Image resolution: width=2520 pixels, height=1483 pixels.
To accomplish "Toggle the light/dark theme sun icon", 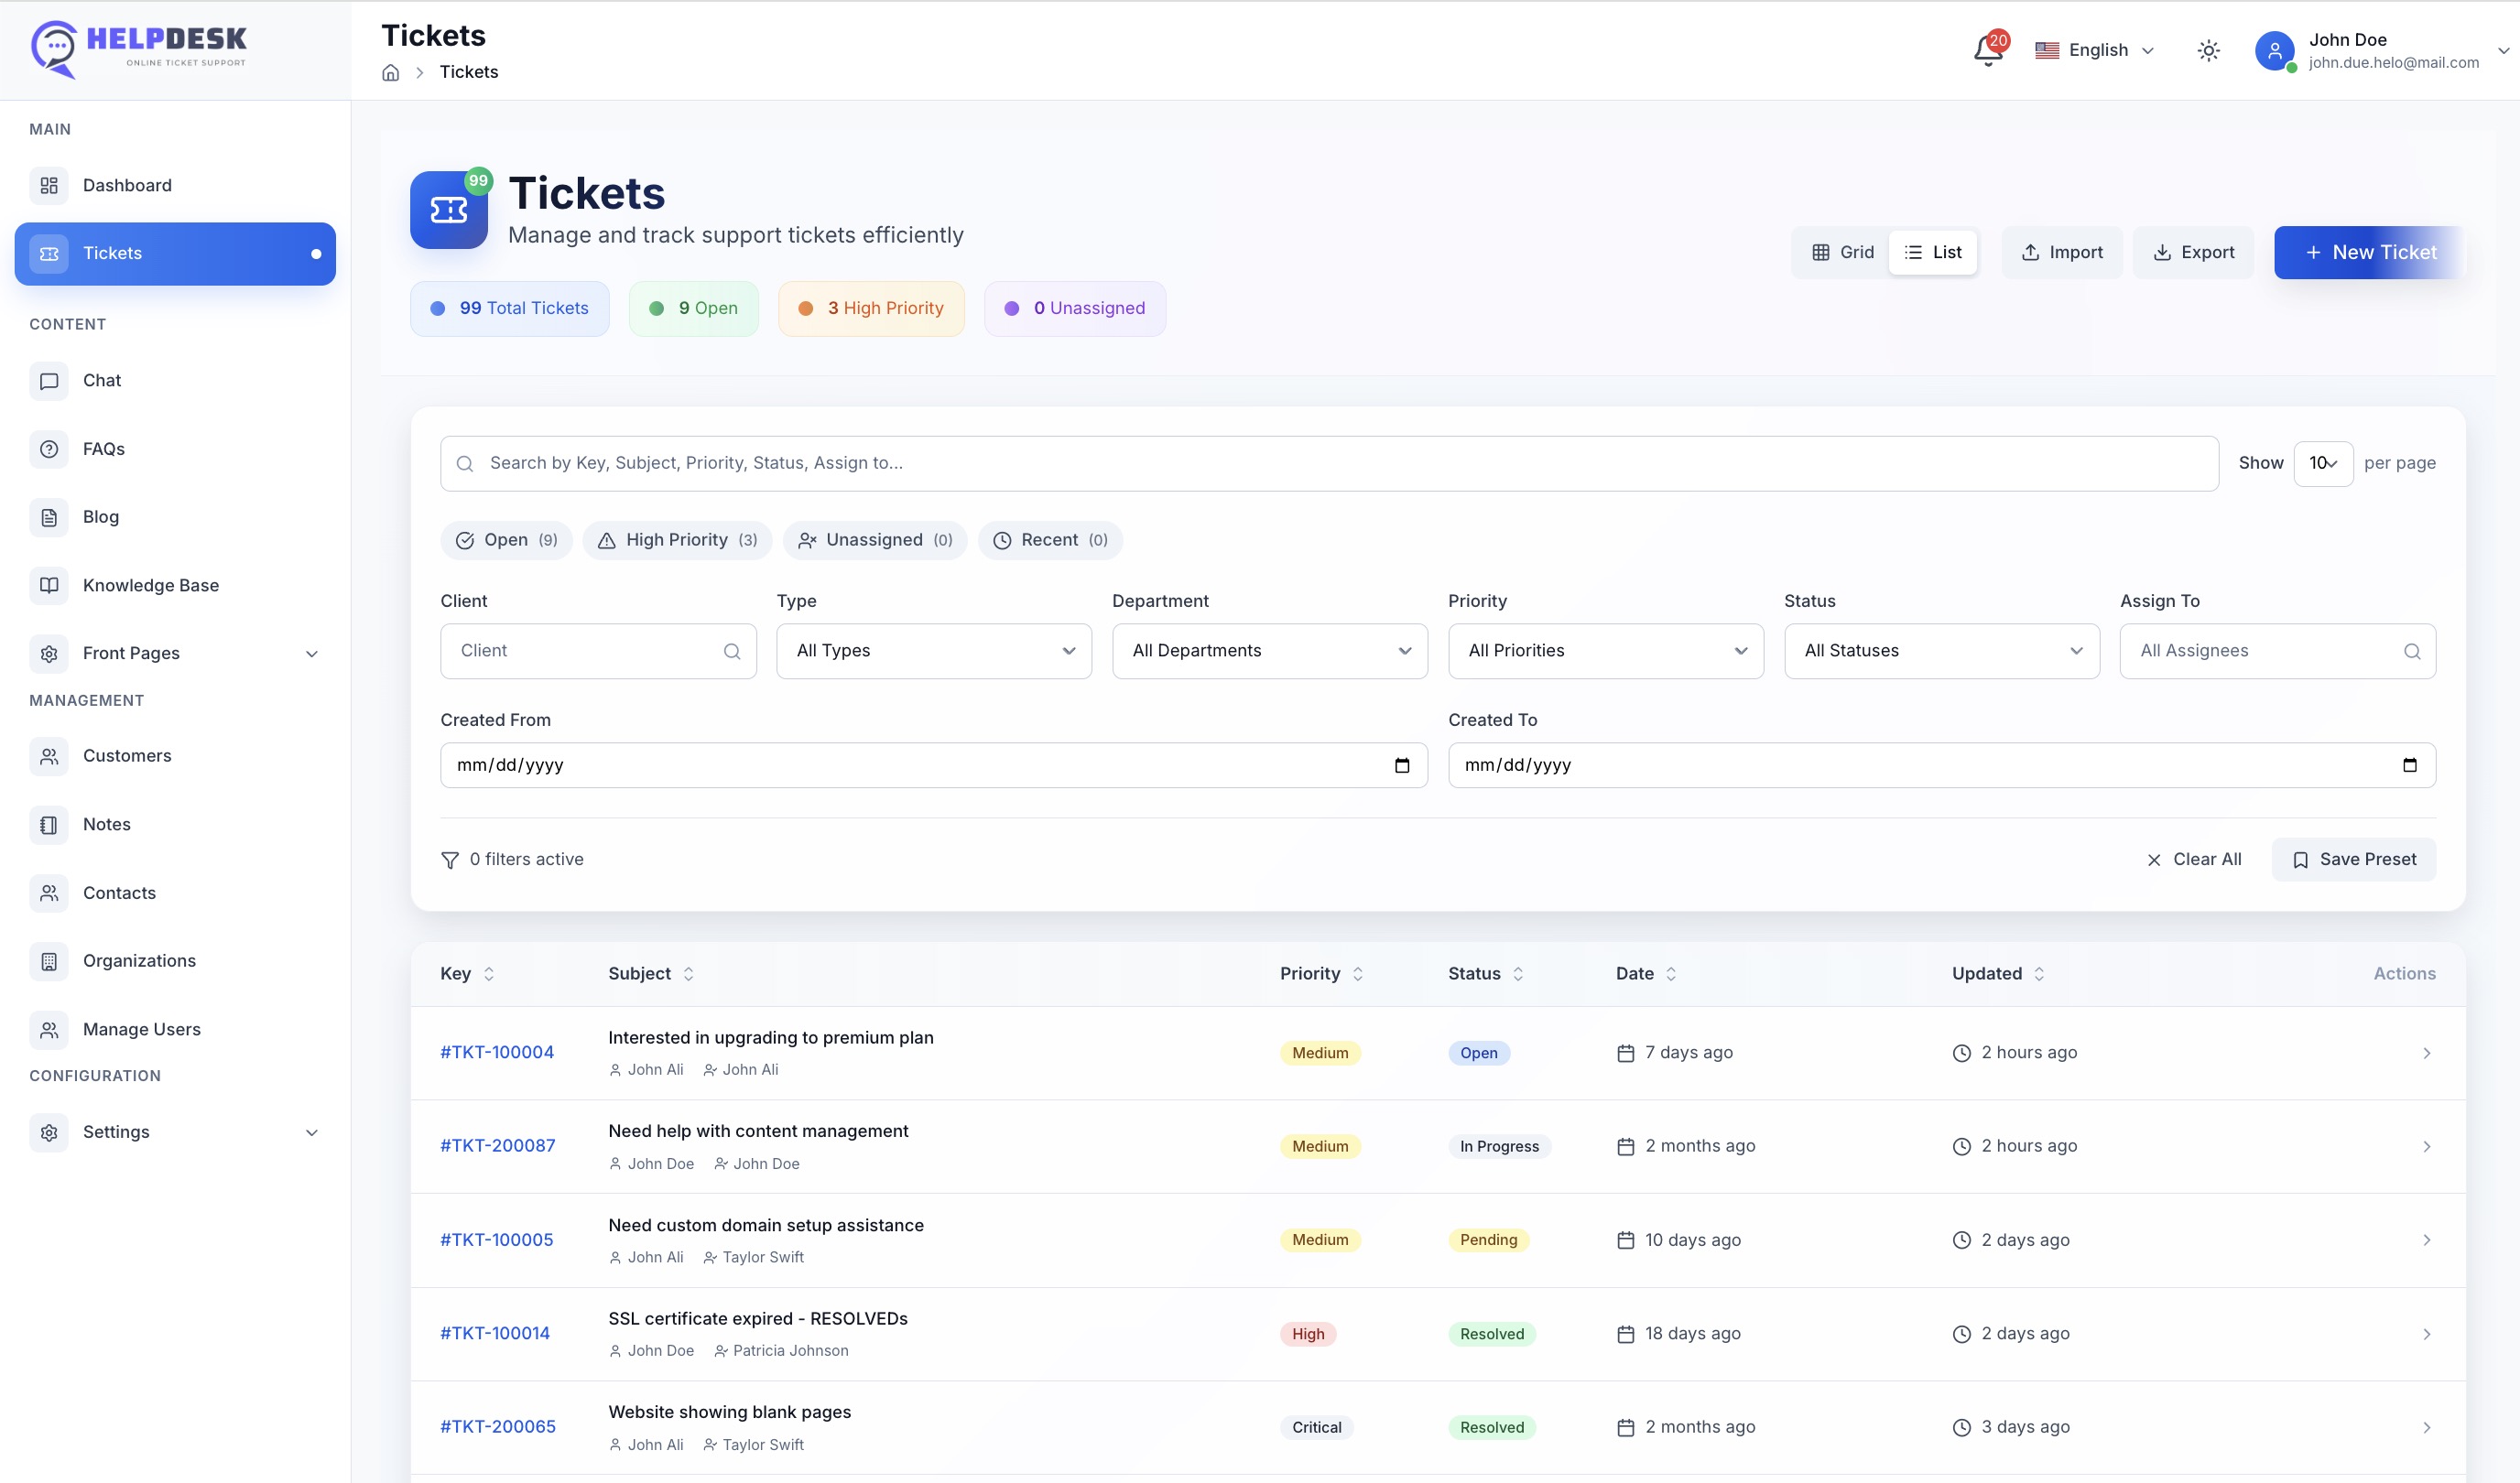I will click(2208, 50).
